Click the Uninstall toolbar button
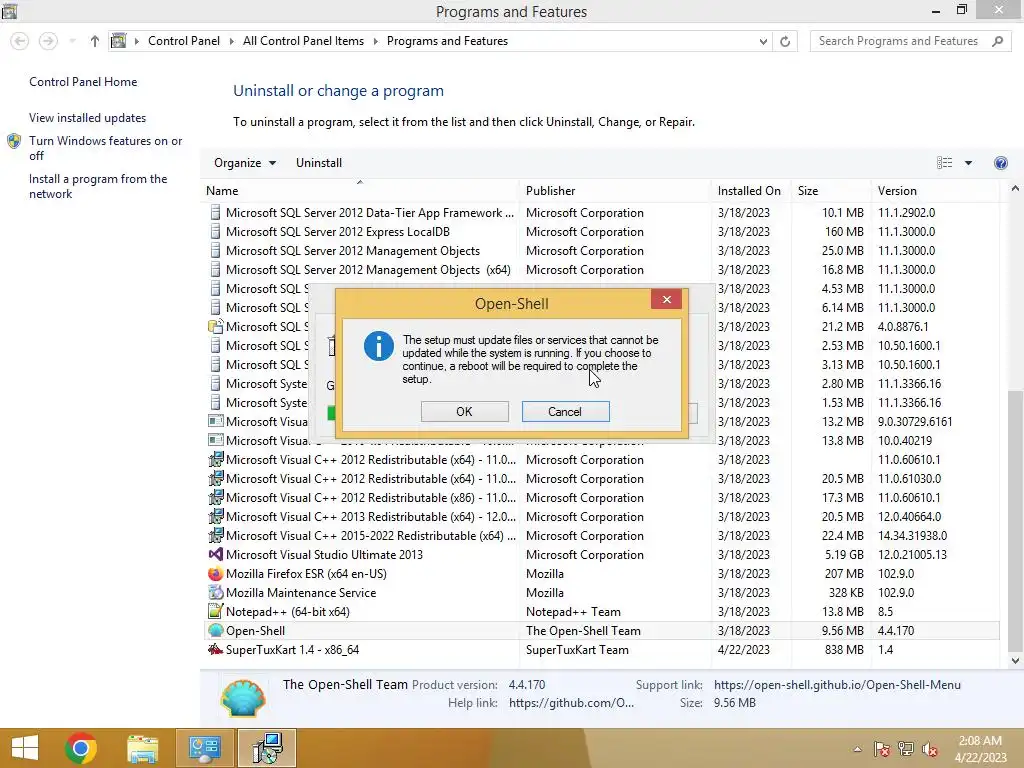1024x768 pixels. click(x=319, y=163)
